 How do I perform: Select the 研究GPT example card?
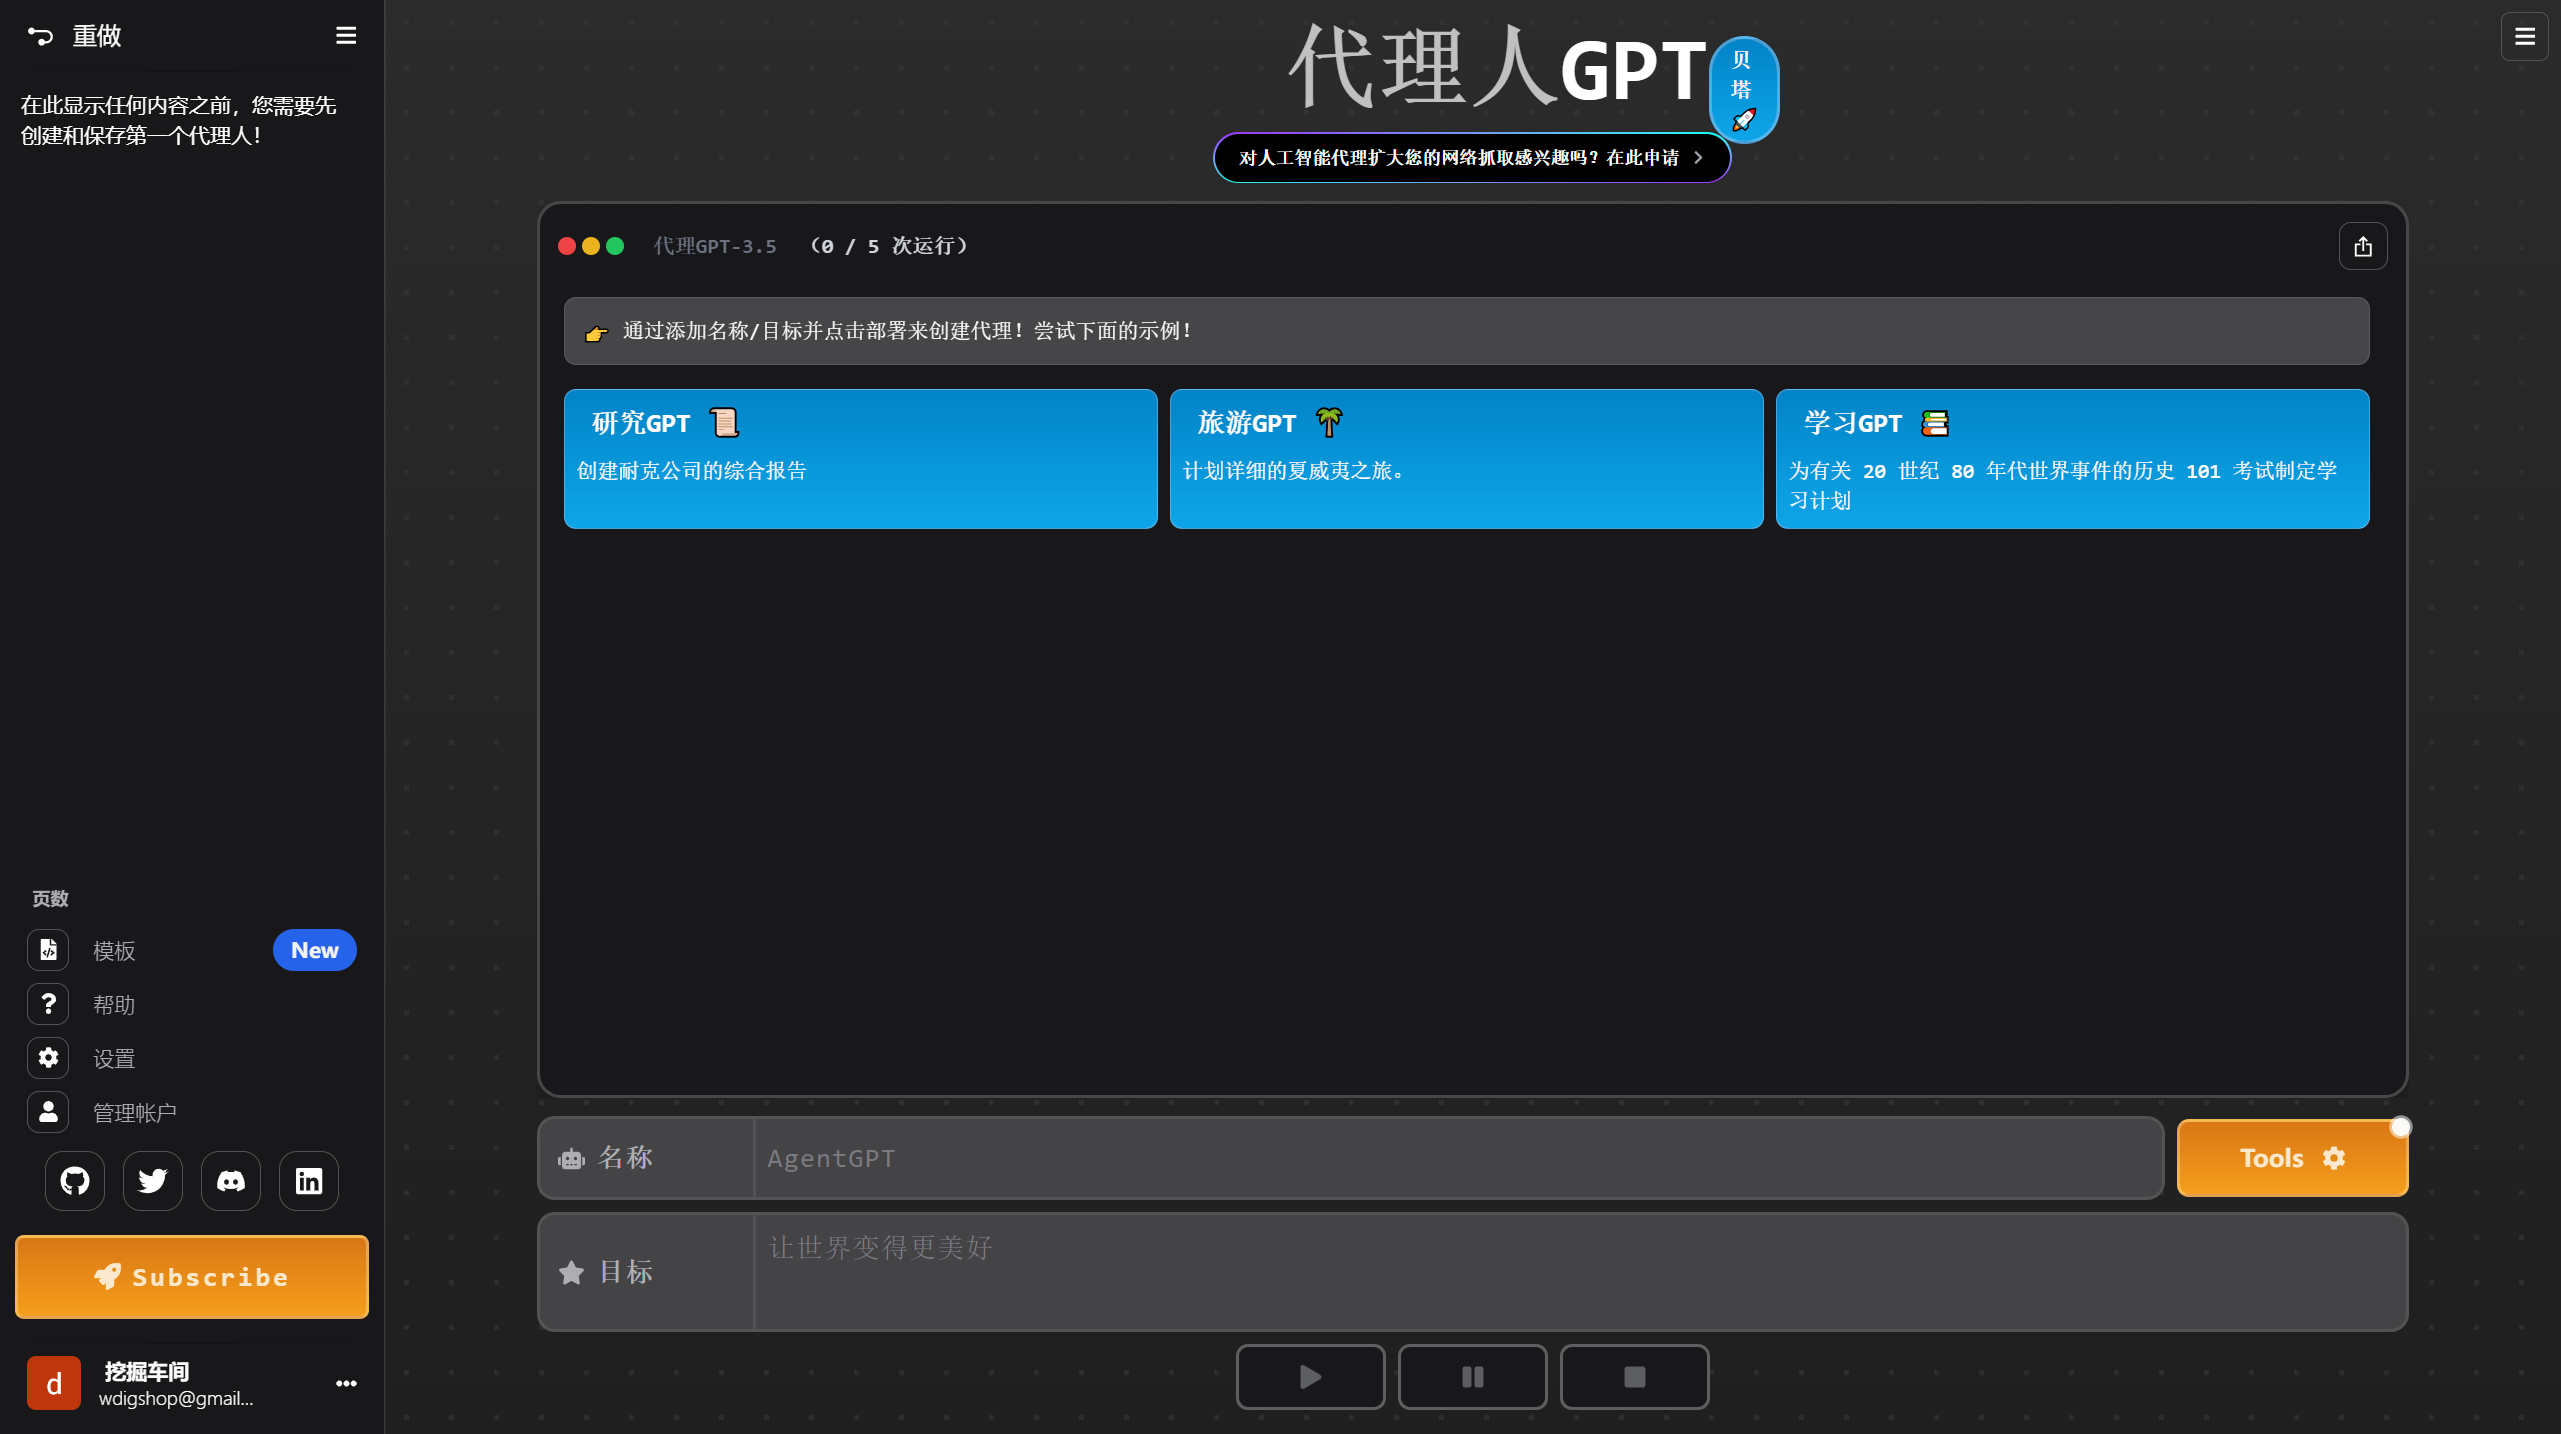click(x=860, y=458)
